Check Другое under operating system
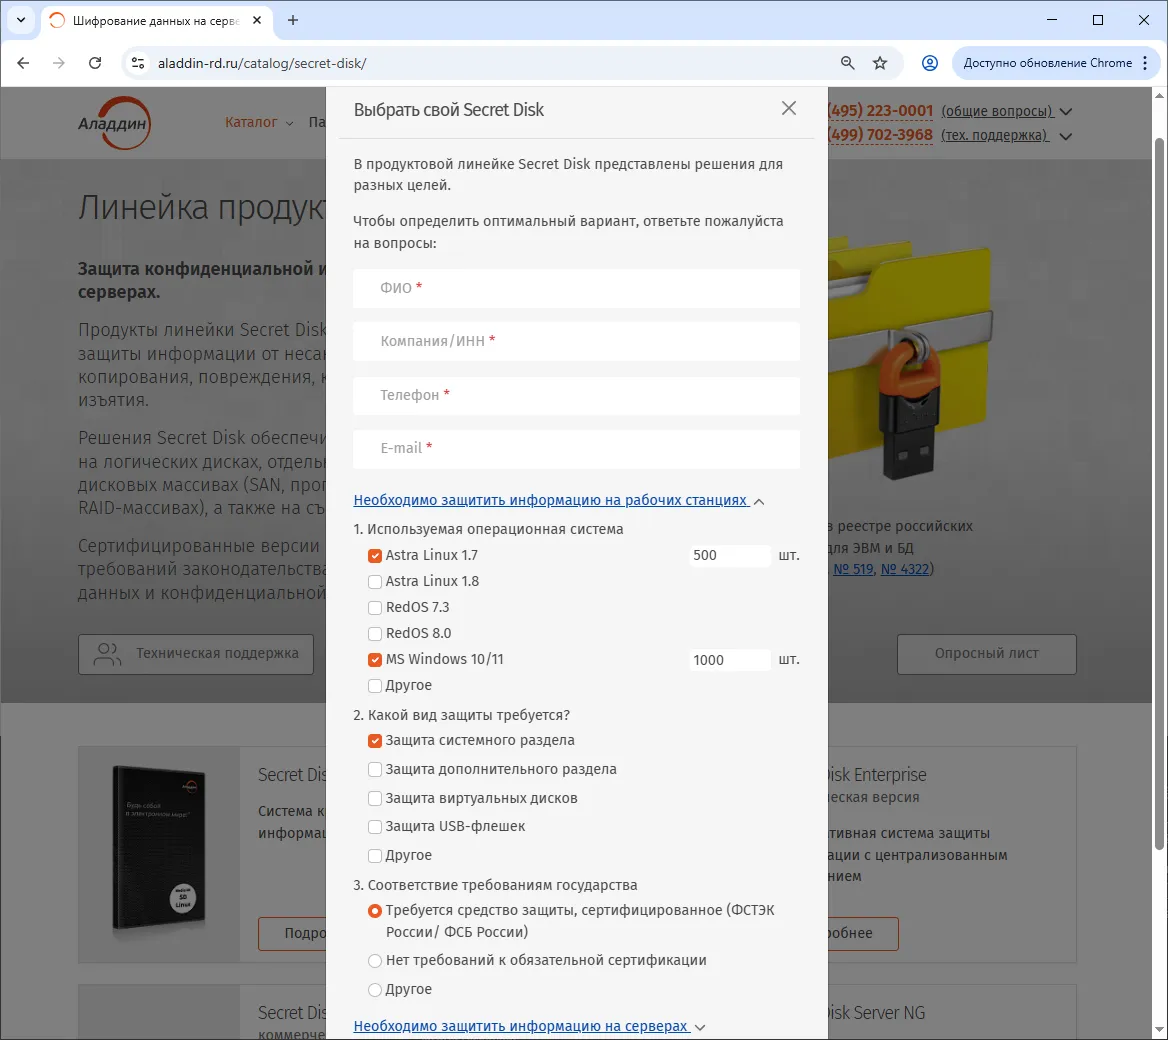The image size is (1168, 1040). (x=375, y=685)
